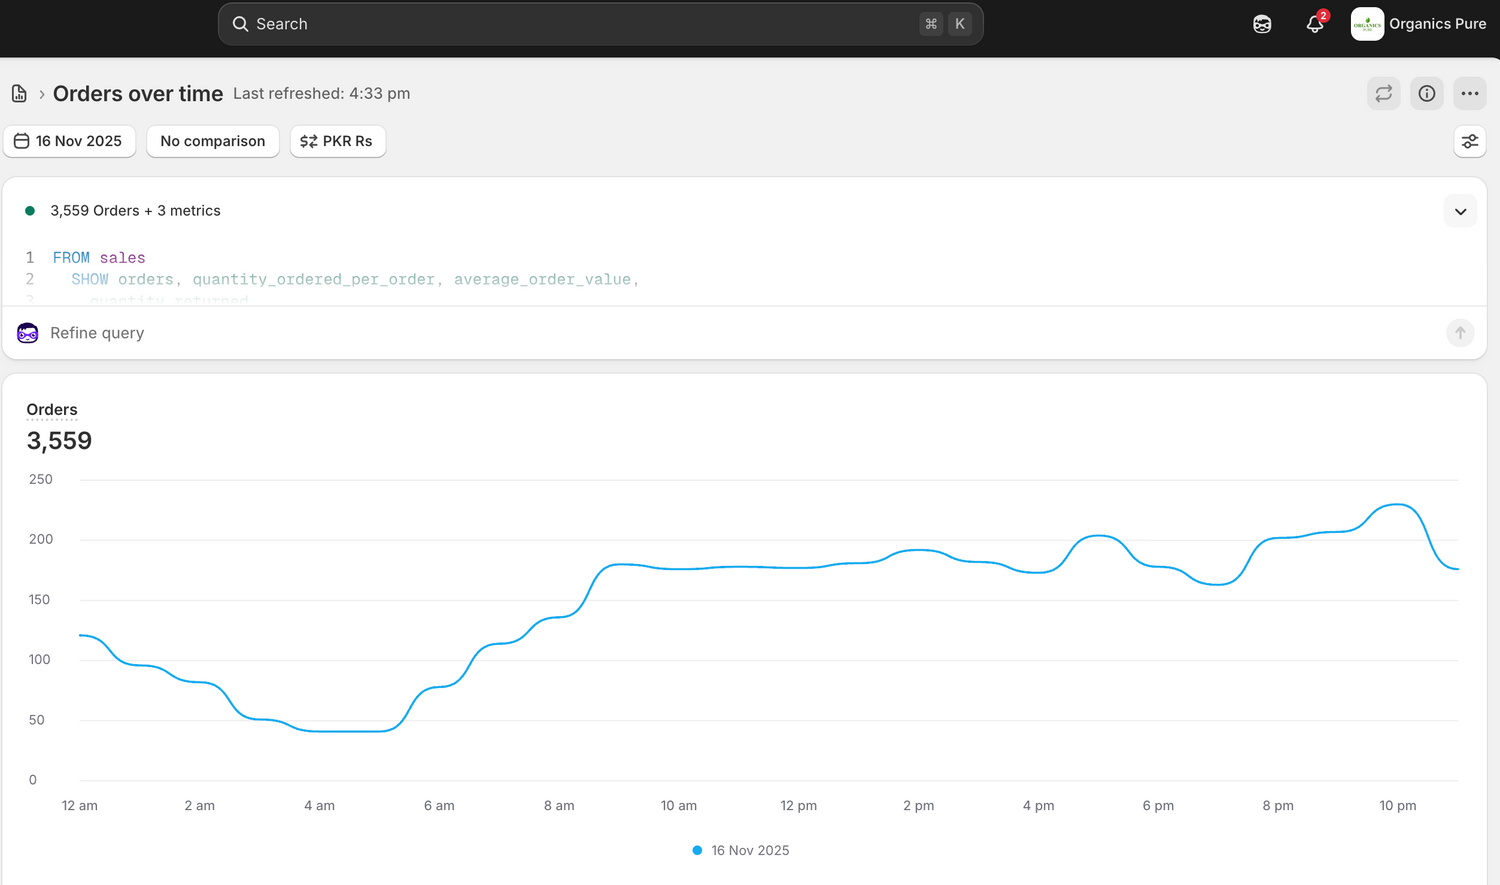Type in the Refine query field
The image size is (1500, 885).
[700, 333]
